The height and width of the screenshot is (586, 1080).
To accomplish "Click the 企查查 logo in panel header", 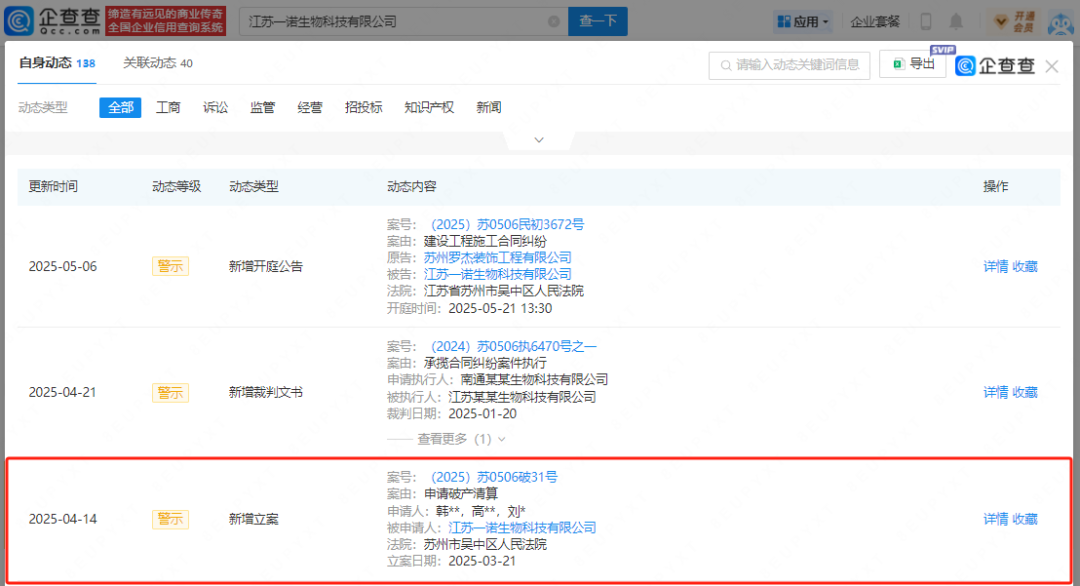I will coord(995,65).
